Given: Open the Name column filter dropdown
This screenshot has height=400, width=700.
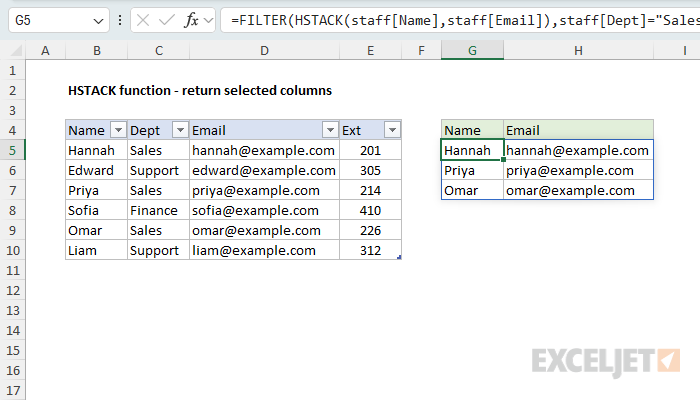Looking at the screenshot, I should coord(118,130).
